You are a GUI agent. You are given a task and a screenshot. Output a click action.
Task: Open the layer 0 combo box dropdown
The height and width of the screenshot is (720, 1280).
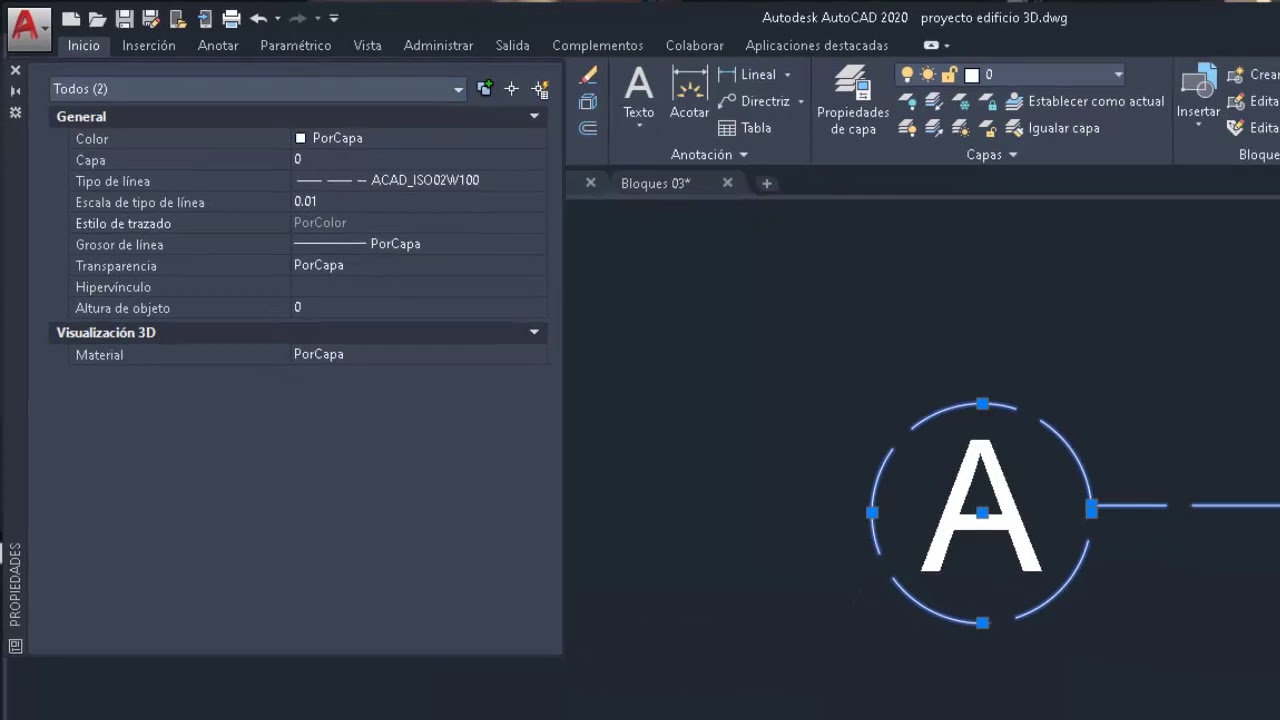click(x=1118, y=75)
